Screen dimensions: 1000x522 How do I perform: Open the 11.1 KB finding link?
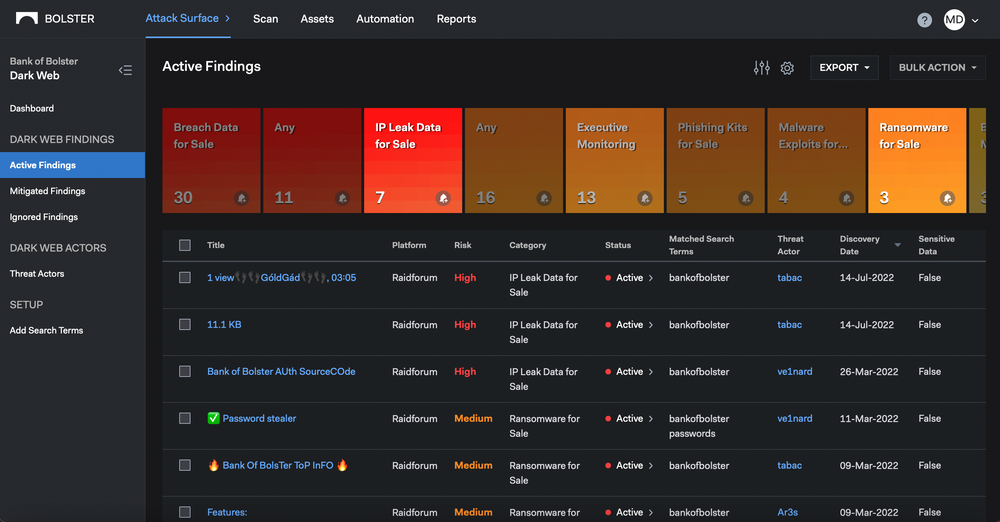click(x=224, y=324)
